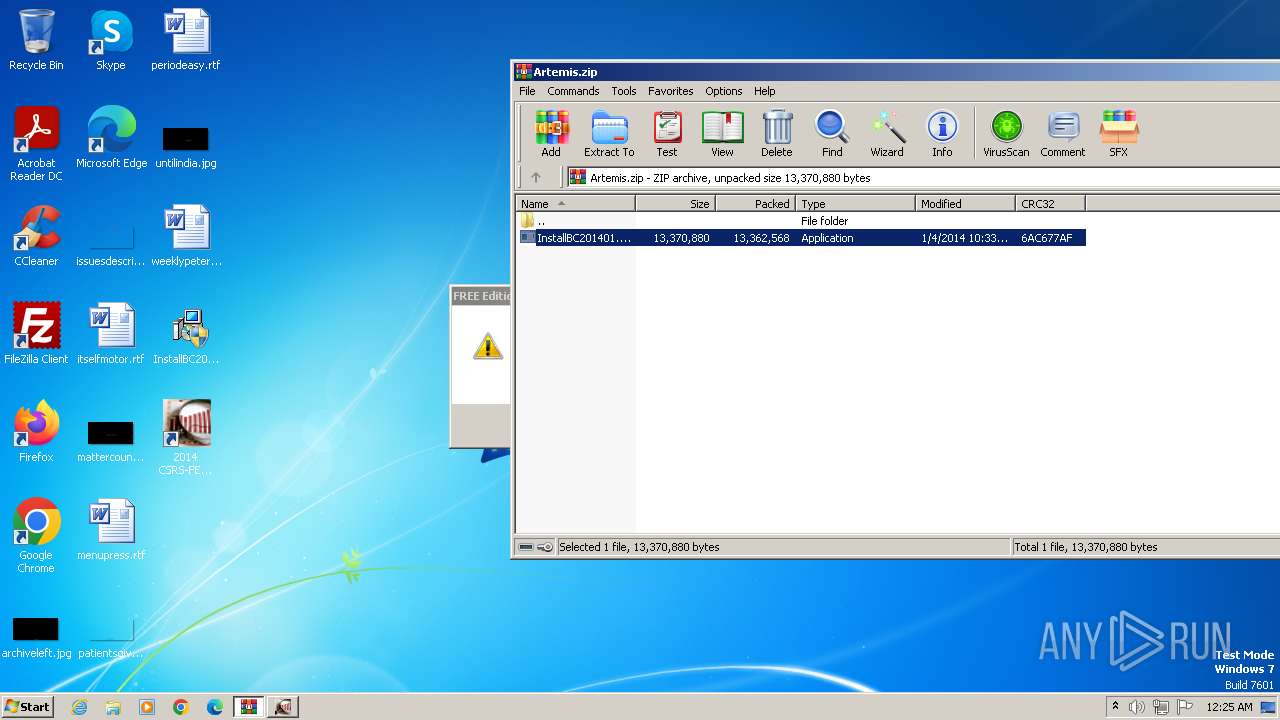Viewport: 1280px width, 720px height.
Task: Open weeklypeter rtf desktop file
Action: (x=186, y=236)
